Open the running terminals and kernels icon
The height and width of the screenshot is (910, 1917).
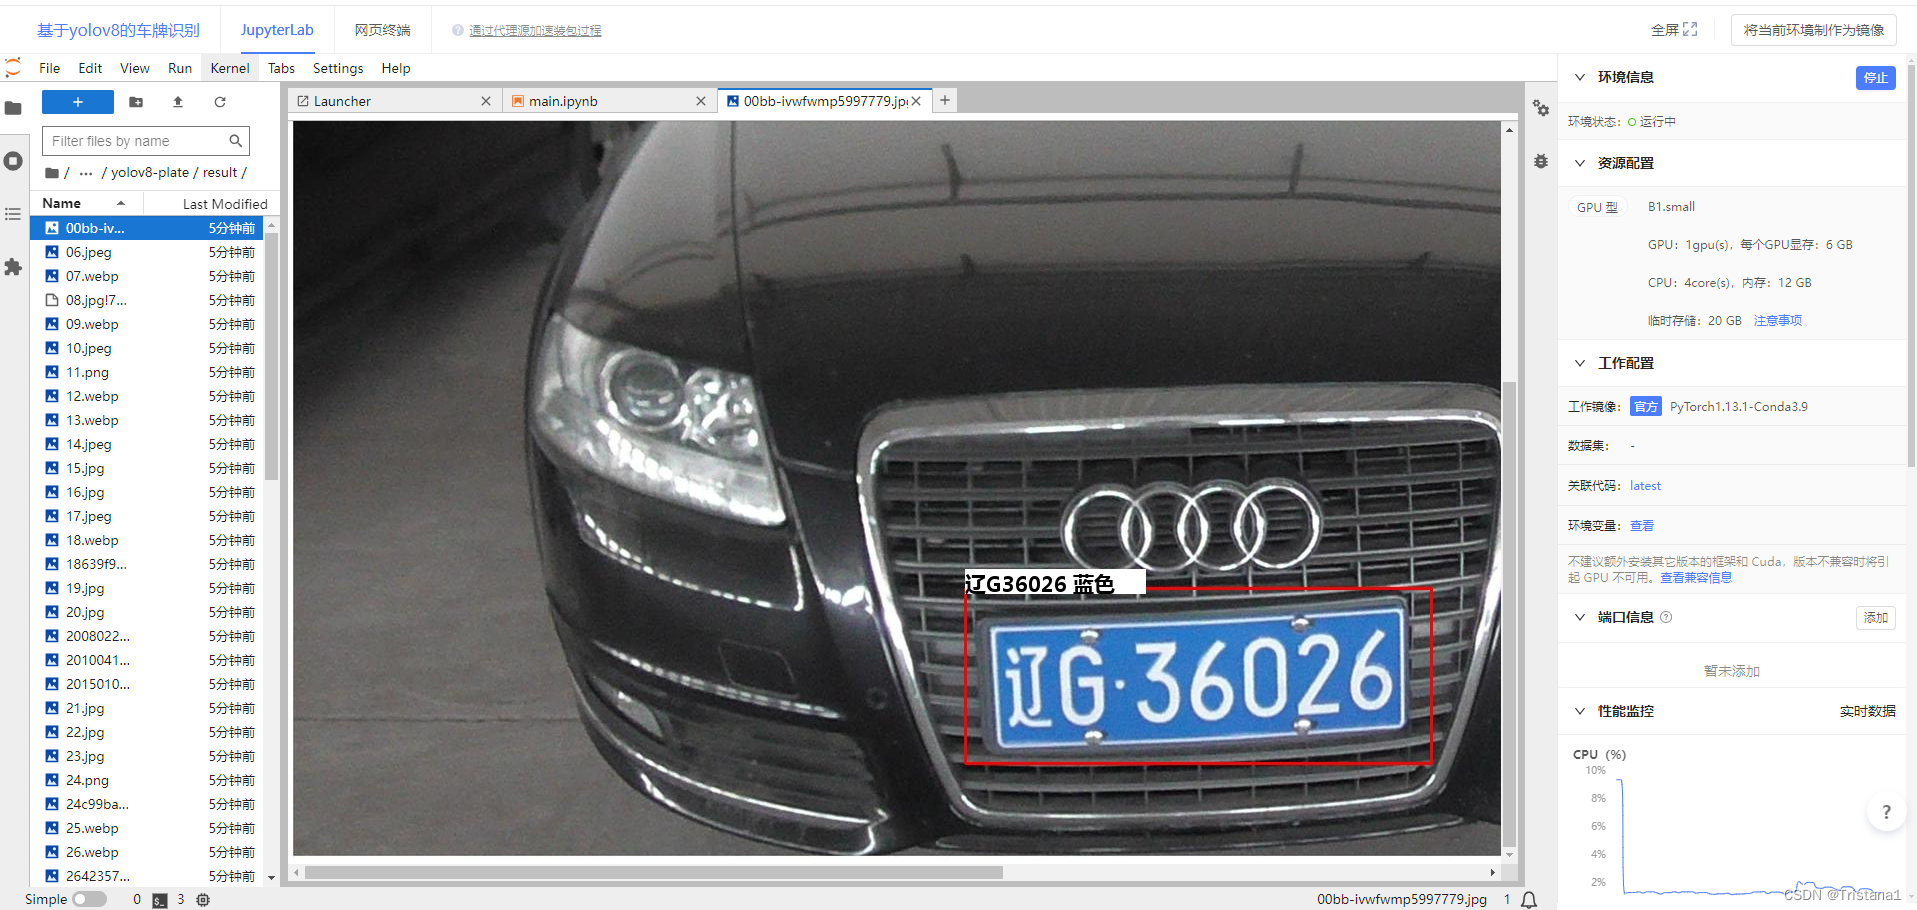[x=13, y=161]
